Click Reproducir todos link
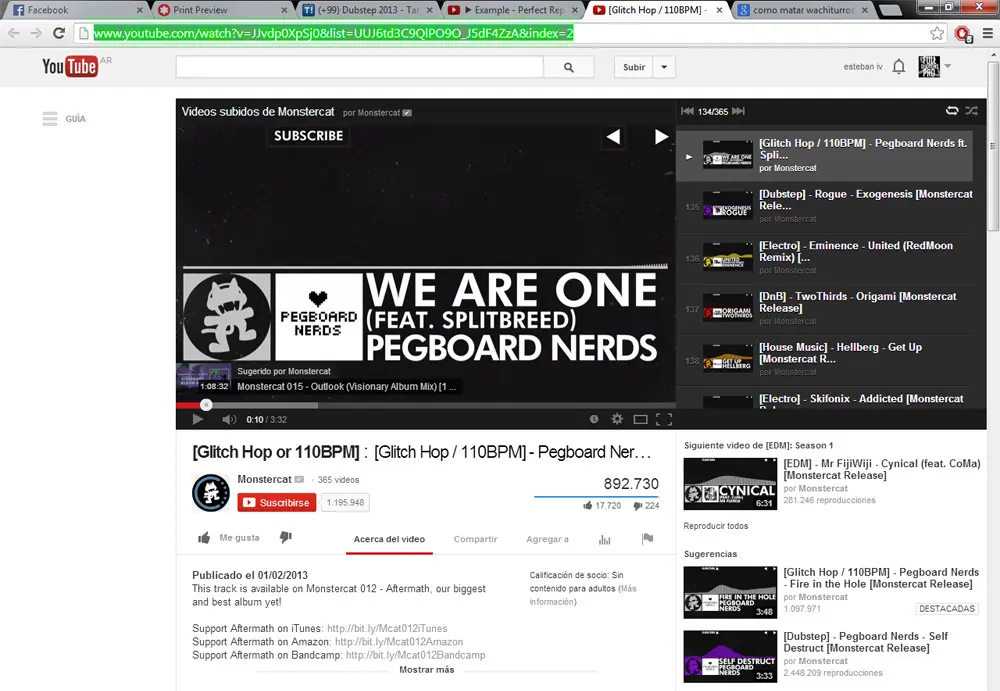Viewport: 1000px width, 691px height. click(x=716, y=526)
